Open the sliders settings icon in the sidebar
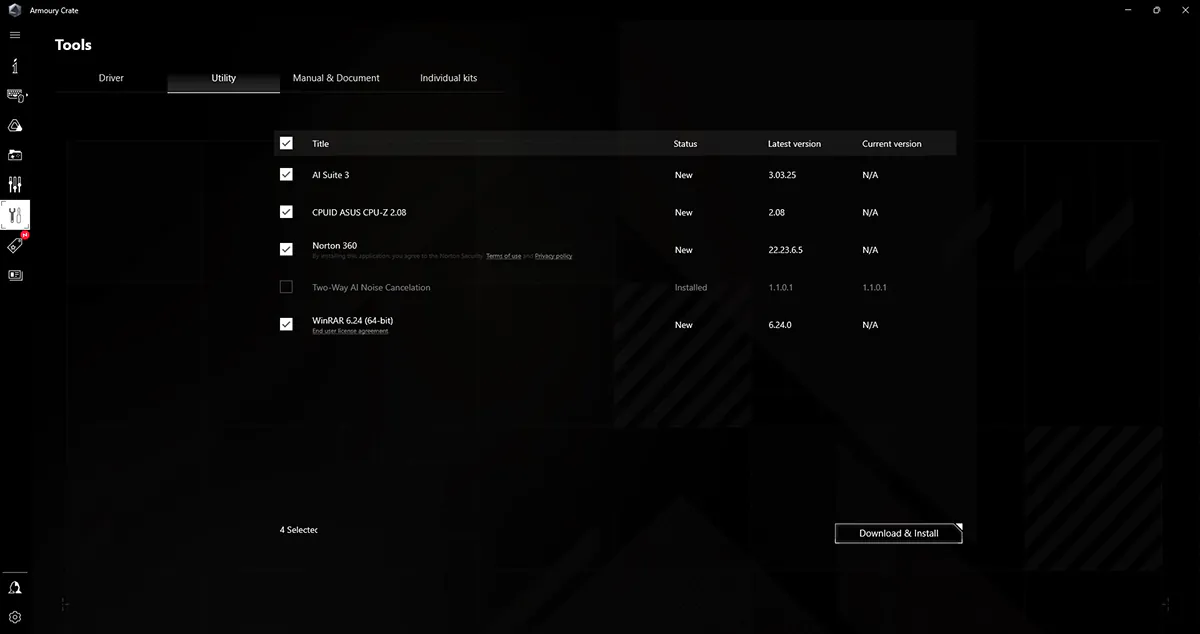 point(15,185)
